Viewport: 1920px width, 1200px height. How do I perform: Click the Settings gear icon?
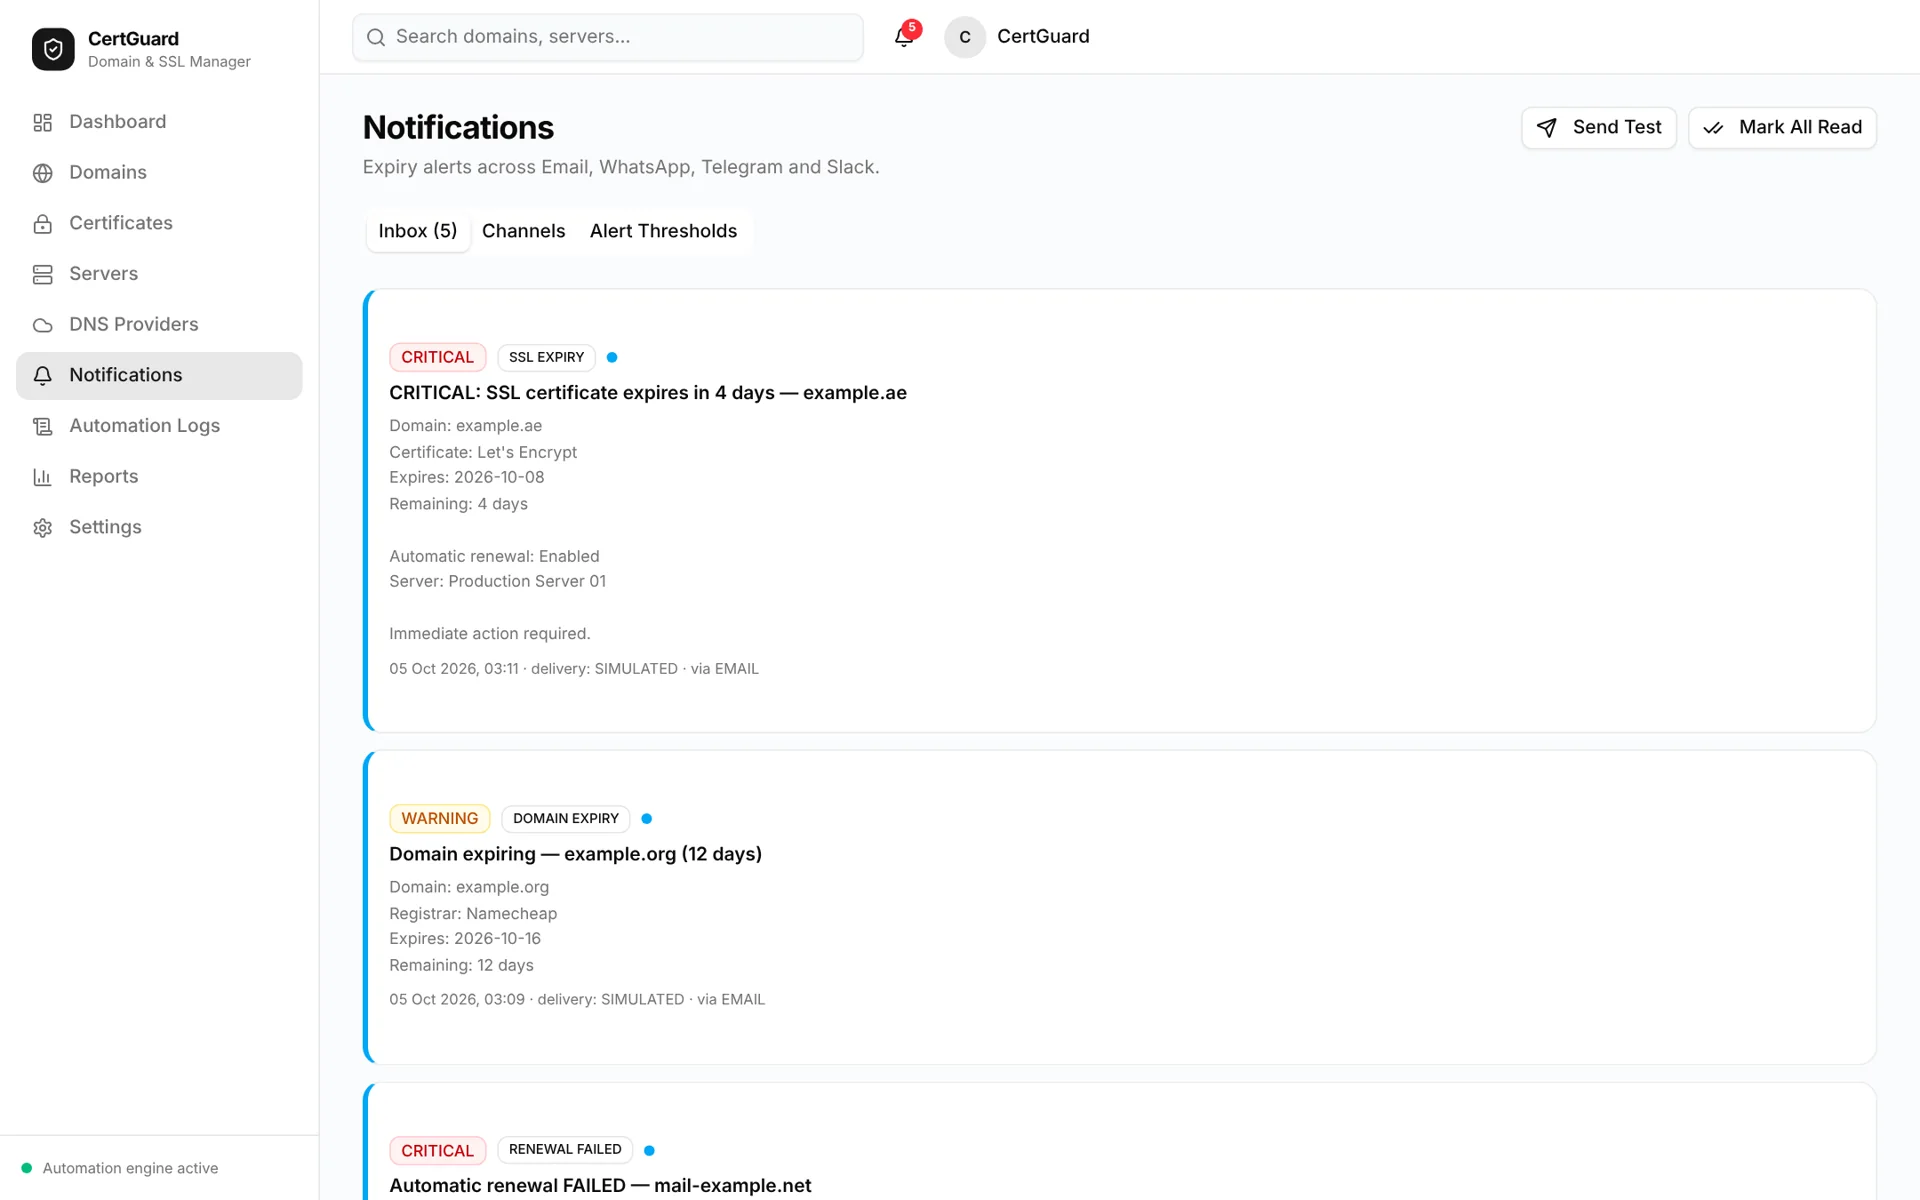pyautogui.click(x=42, y=528)
